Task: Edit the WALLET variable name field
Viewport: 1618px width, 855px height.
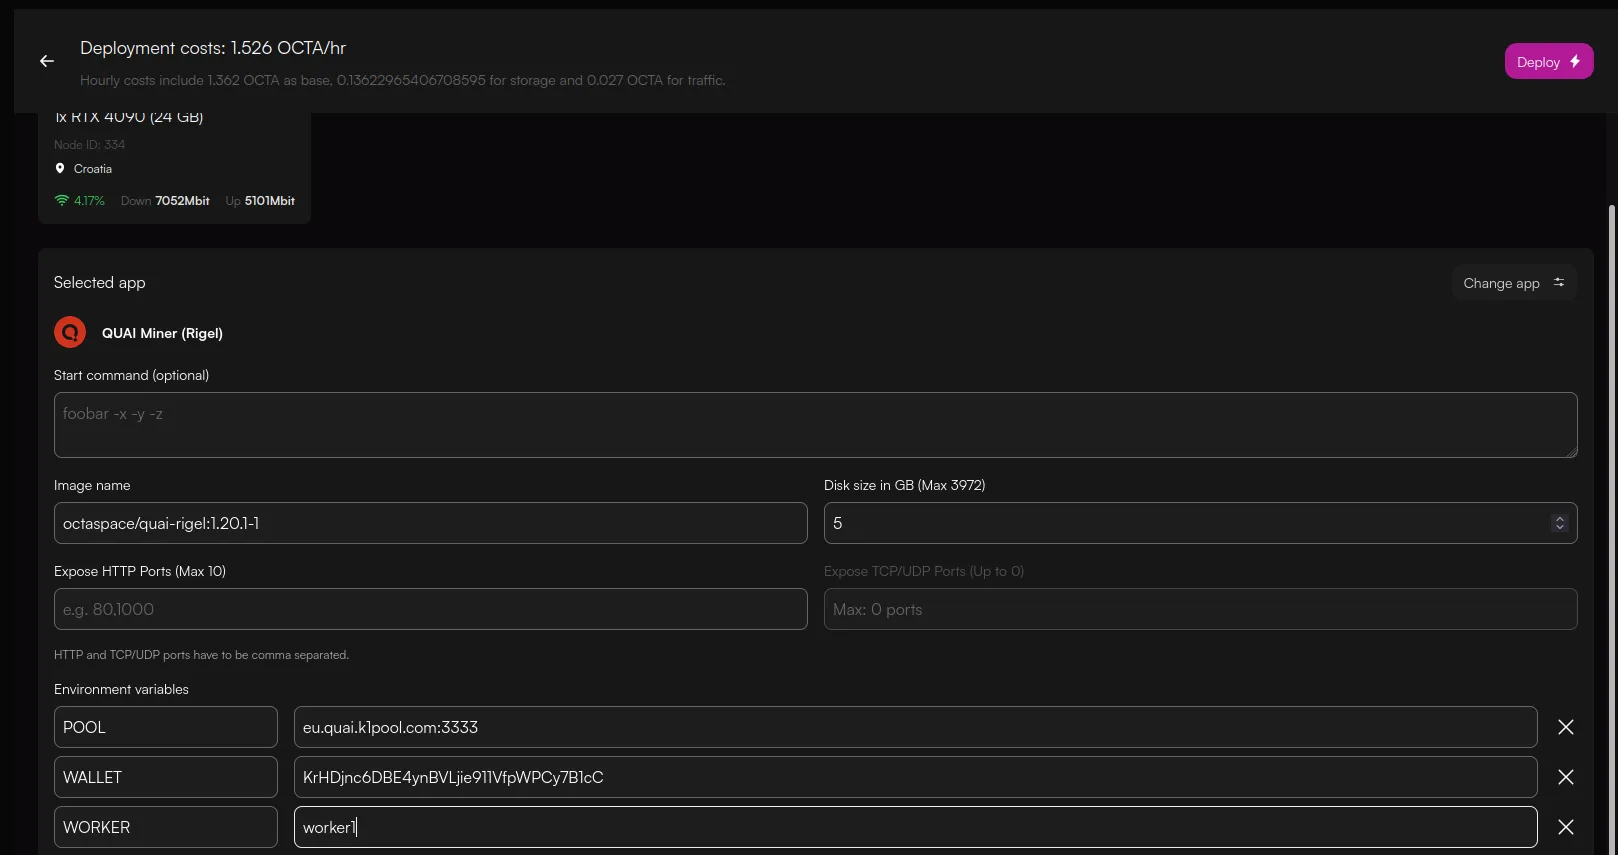Action: pos(166,777)
